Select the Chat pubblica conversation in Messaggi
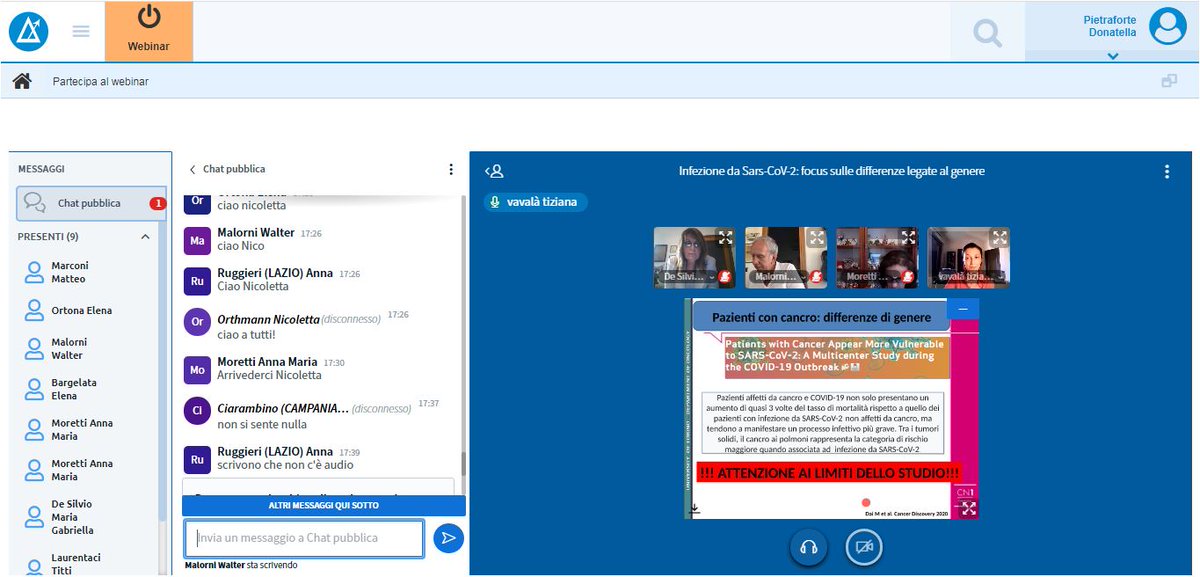 (92, 203)
